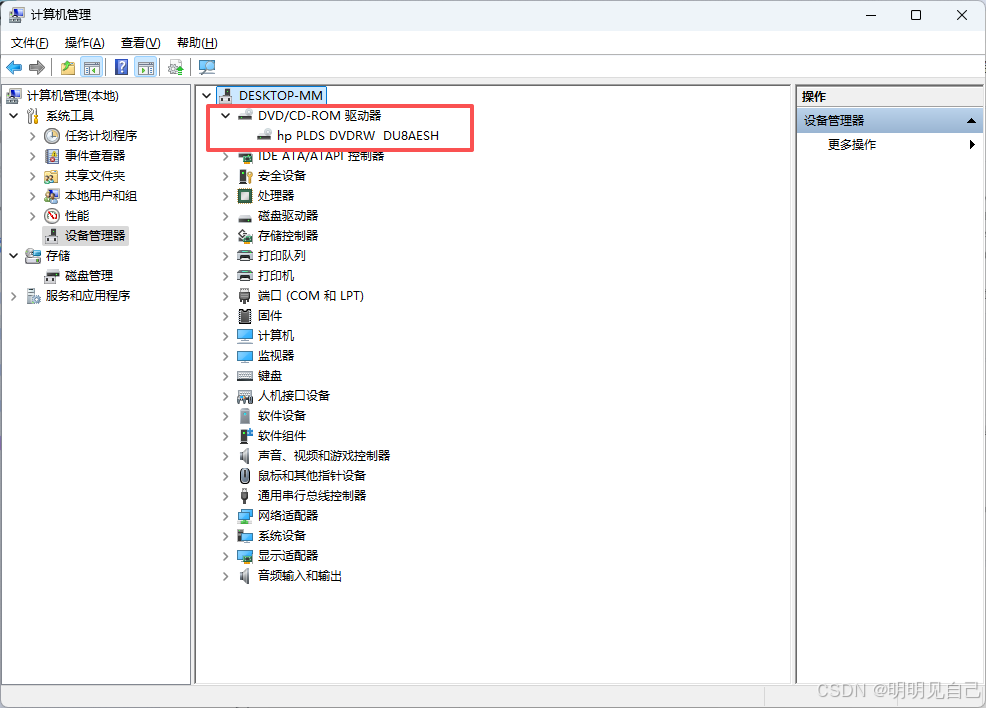Screen dimensions: 986x708
Task: Expand the 声音、视频和游戏控制器 category
Action: [x=225, y=456]
